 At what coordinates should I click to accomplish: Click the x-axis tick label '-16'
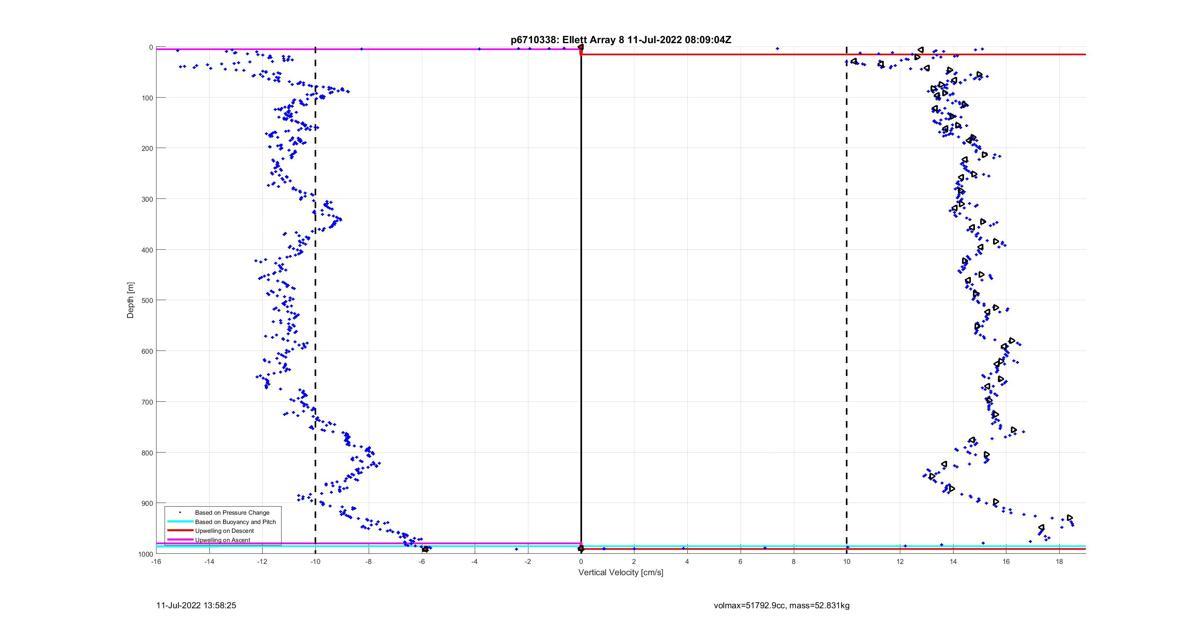coord(156,562)
